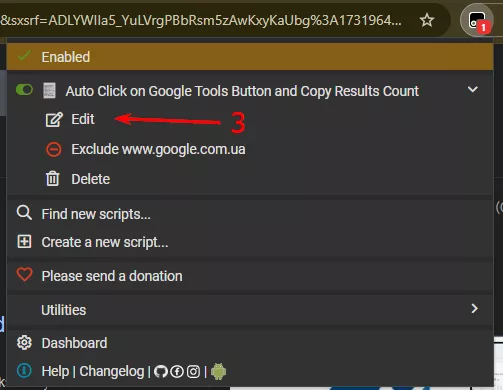Image resolution: width=503 pixels, height=390 pixels.
Task: Open the Auto Click on Google Tools script
Action: (x=242, y=91)
